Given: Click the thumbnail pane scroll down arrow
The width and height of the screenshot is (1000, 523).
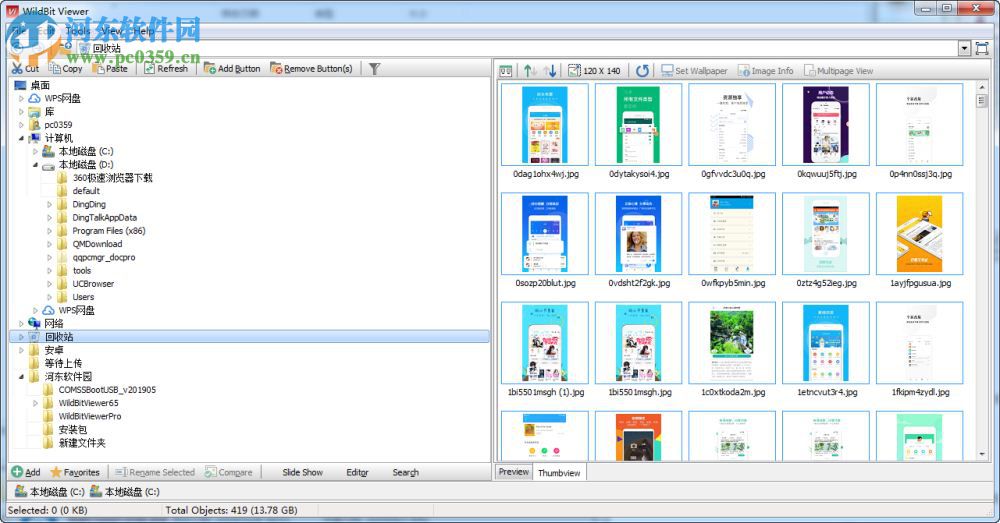Looking at the screenshot, I should coord(982,454).
